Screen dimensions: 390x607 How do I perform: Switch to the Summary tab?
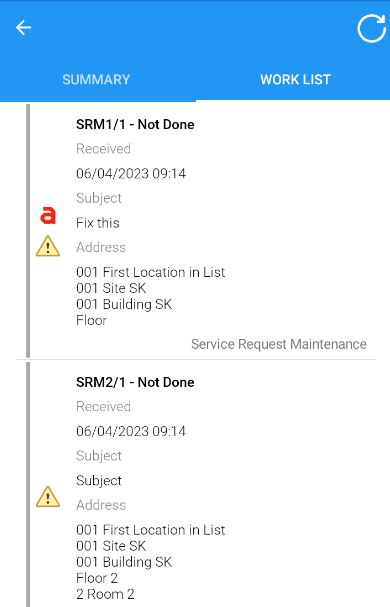click(96, 80)
